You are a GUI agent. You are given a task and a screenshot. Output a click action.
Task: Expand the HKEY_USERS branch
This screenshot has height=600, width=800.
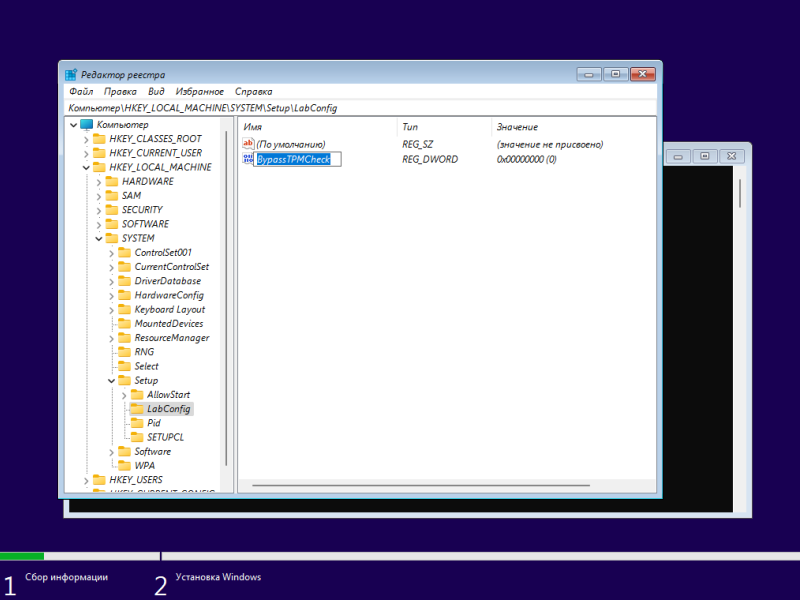click(x=86, y=481)
